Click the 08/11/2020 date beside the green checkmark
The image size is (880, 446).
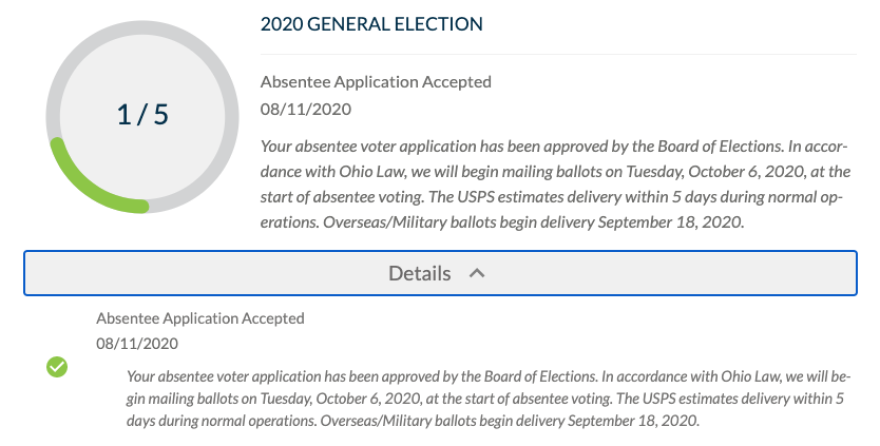pos(137,344)
